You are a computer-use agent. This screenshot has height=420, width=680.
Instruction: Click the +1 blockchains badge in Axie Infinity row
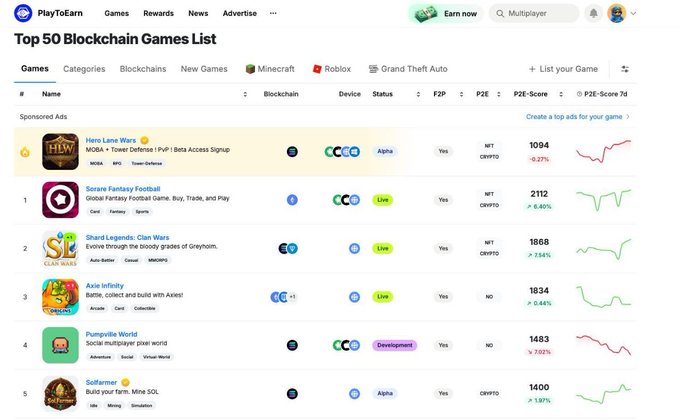pos(293,297)
